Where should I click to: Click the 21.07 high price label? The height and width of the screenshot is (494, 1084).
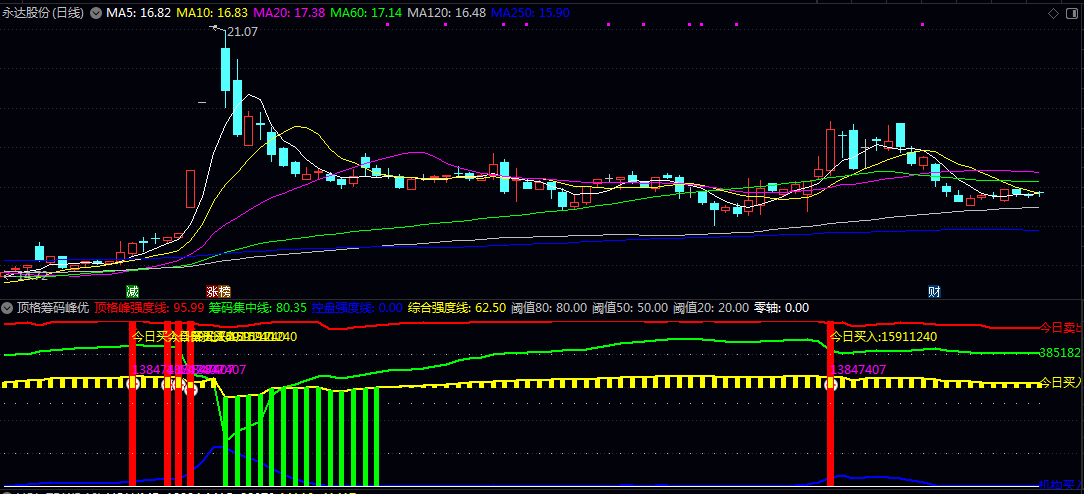click(x=243, y=32)
